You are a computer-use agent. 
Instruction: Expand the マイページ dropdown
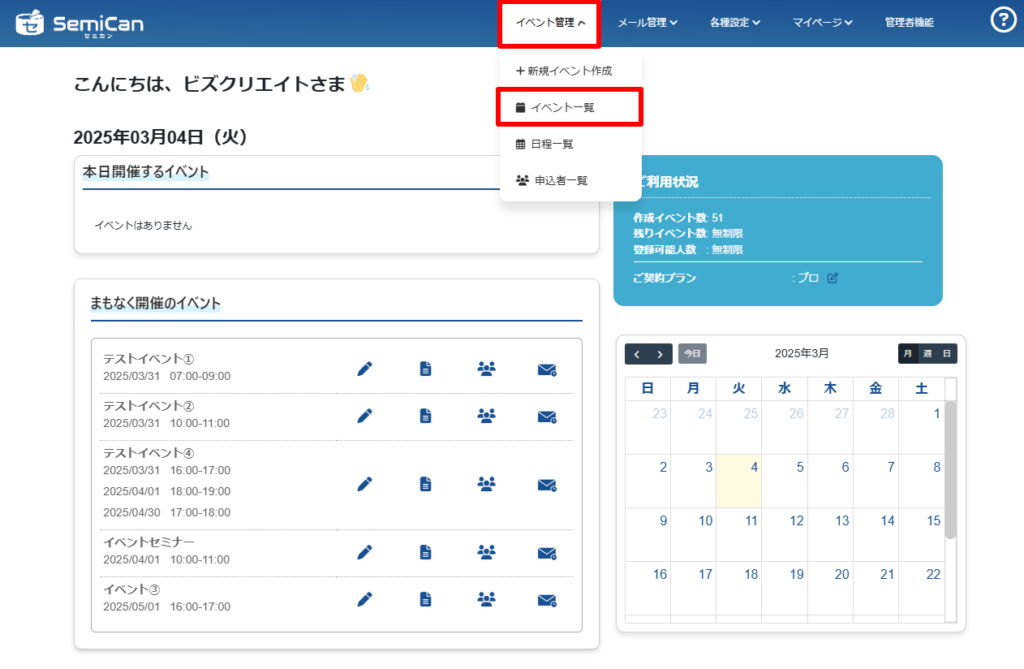click(x=822, y=22)
